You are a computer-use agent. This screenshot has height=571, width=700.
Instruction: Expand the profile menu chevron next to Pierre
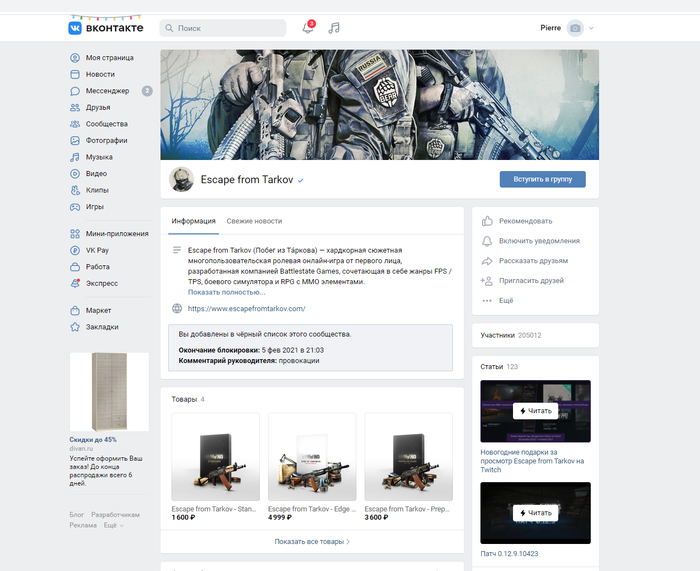(x=591, y=28)
